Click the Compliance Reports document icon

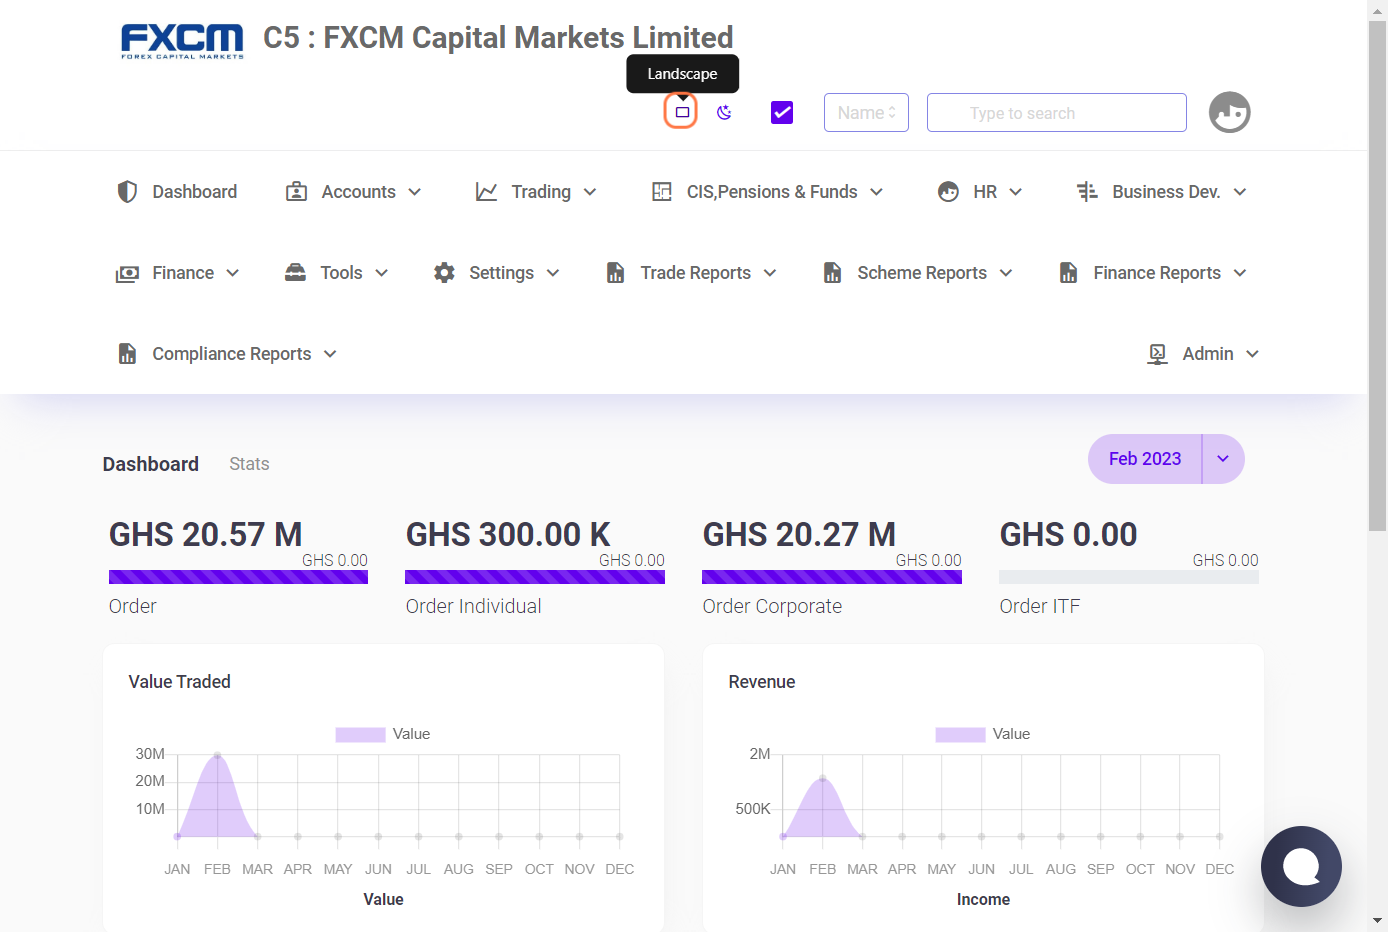[127, 353]
